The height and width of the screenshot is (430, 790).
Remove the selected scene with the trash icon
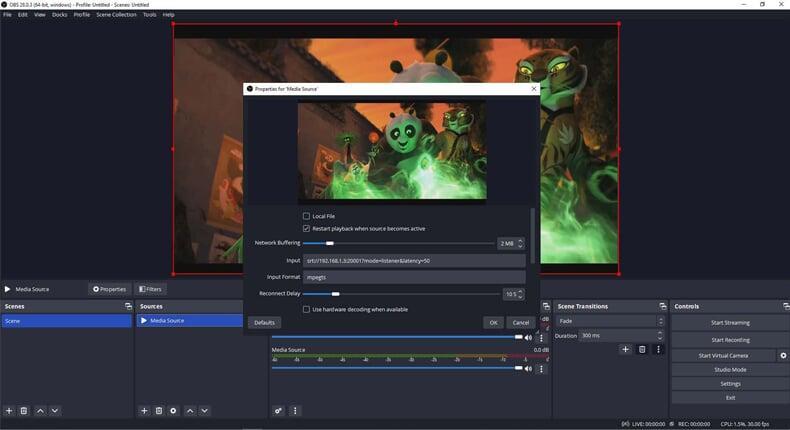pos(24,411)
